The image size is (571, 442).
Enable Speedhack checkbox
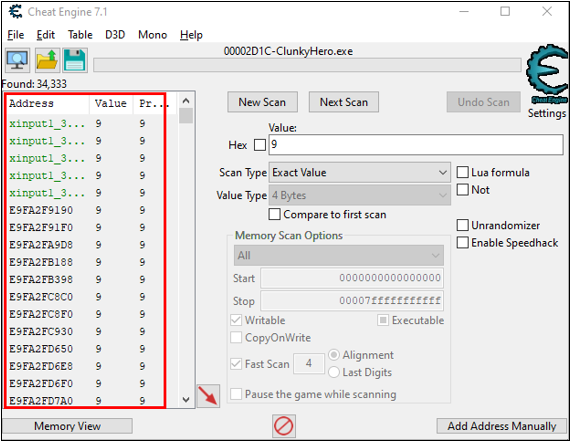462,242
